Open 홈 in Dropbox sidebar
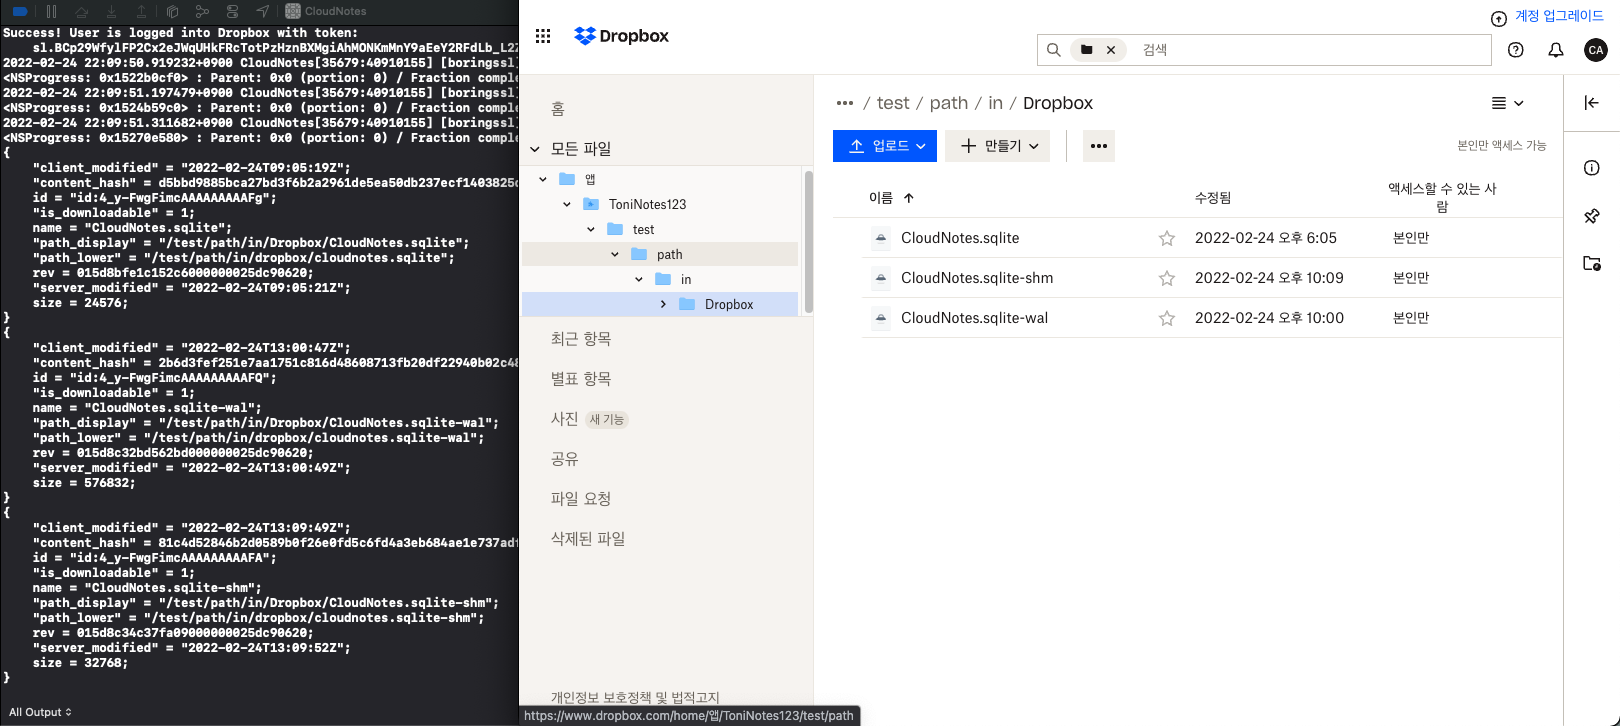 (x=558, y=108)
